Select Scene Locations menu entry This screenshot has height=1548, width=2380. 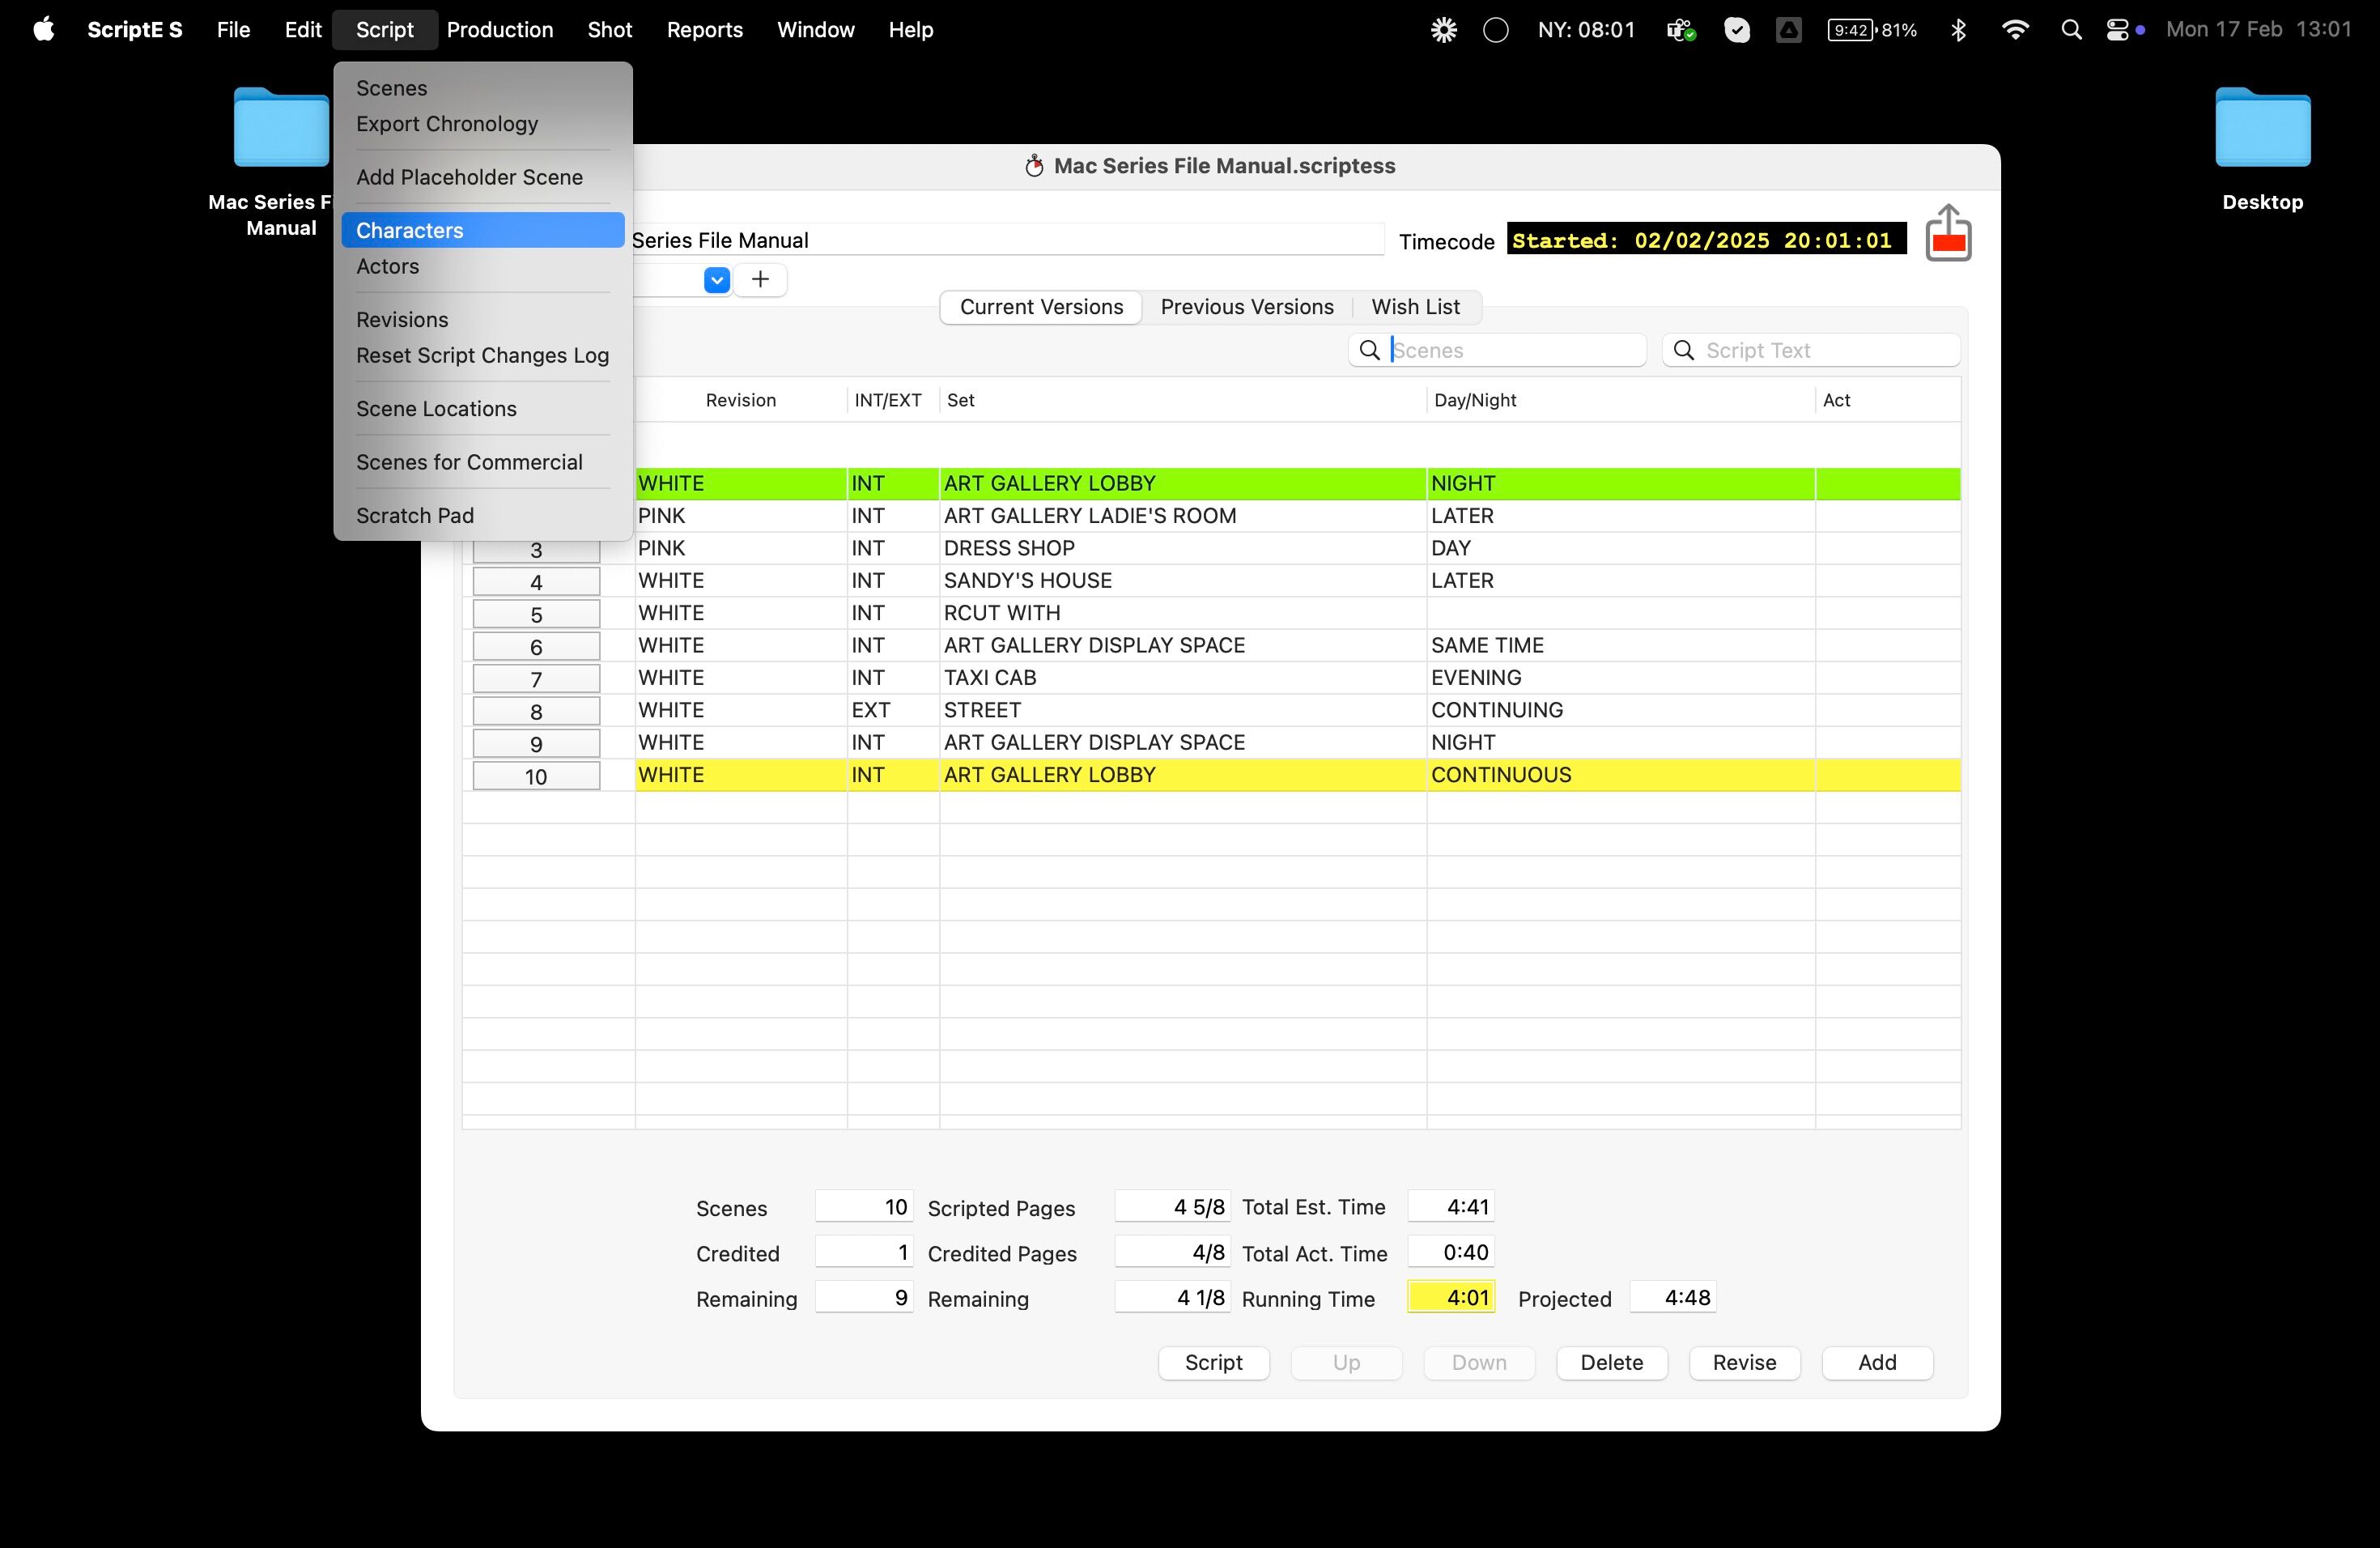[436, 409]
